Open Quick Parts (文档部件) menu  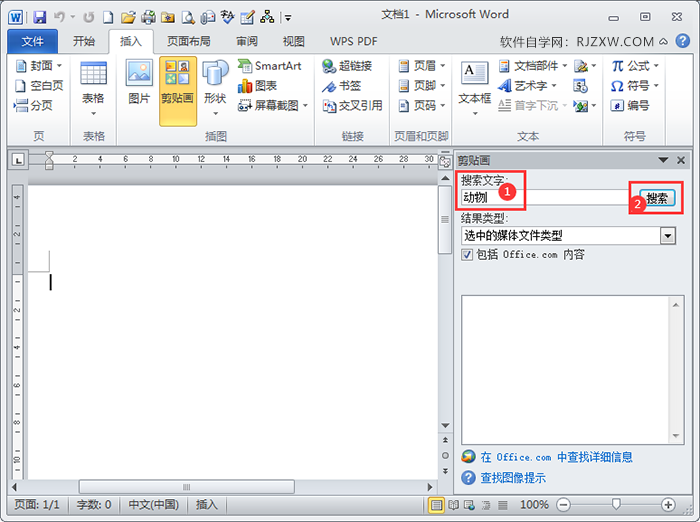pos(532,66)
